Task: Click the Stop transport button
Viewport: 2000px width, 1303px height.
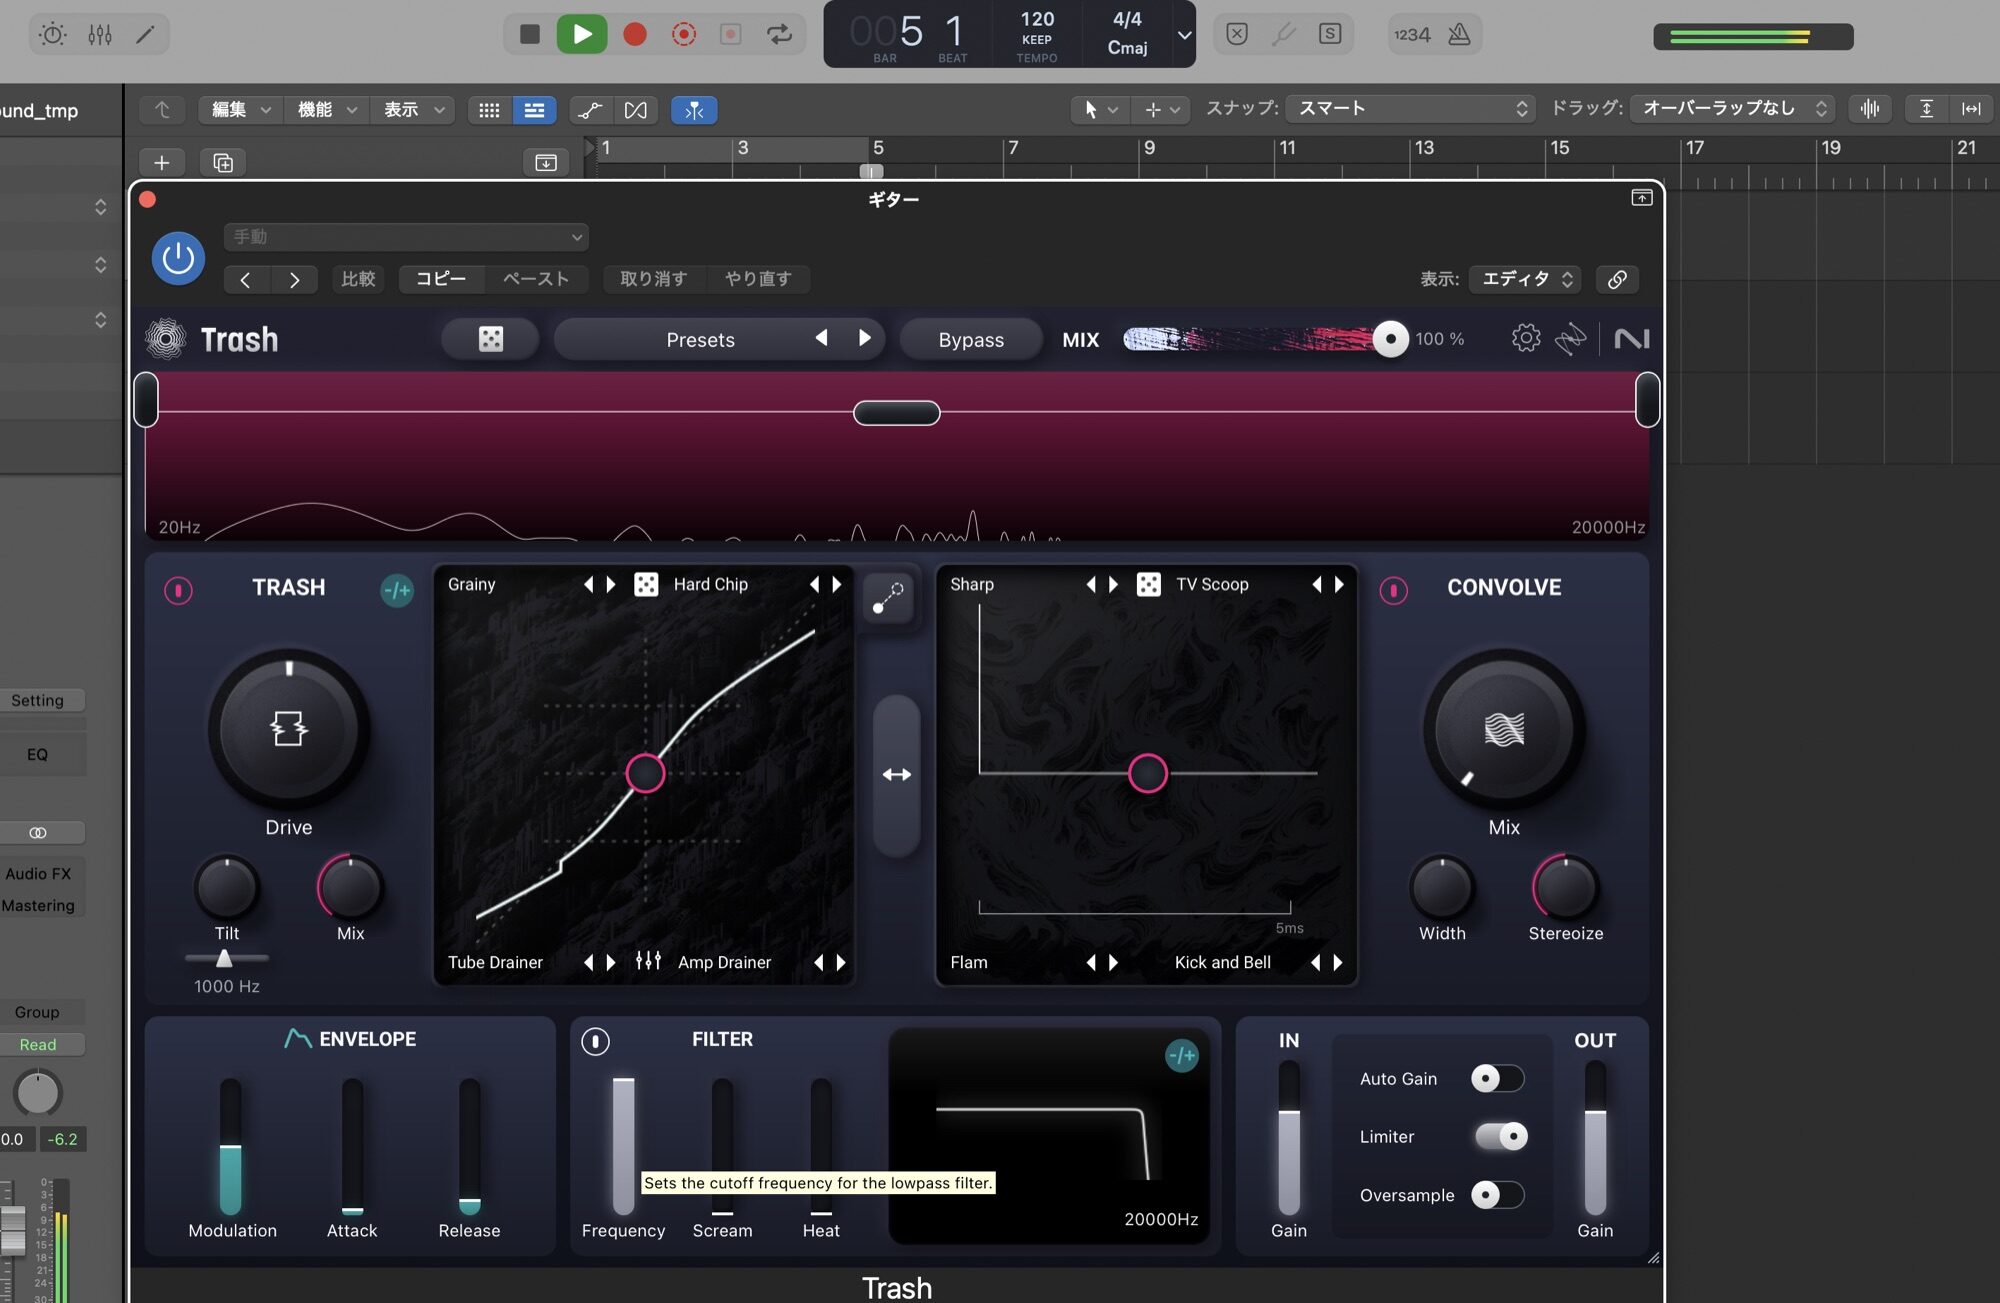Action: tap(530, 34)
